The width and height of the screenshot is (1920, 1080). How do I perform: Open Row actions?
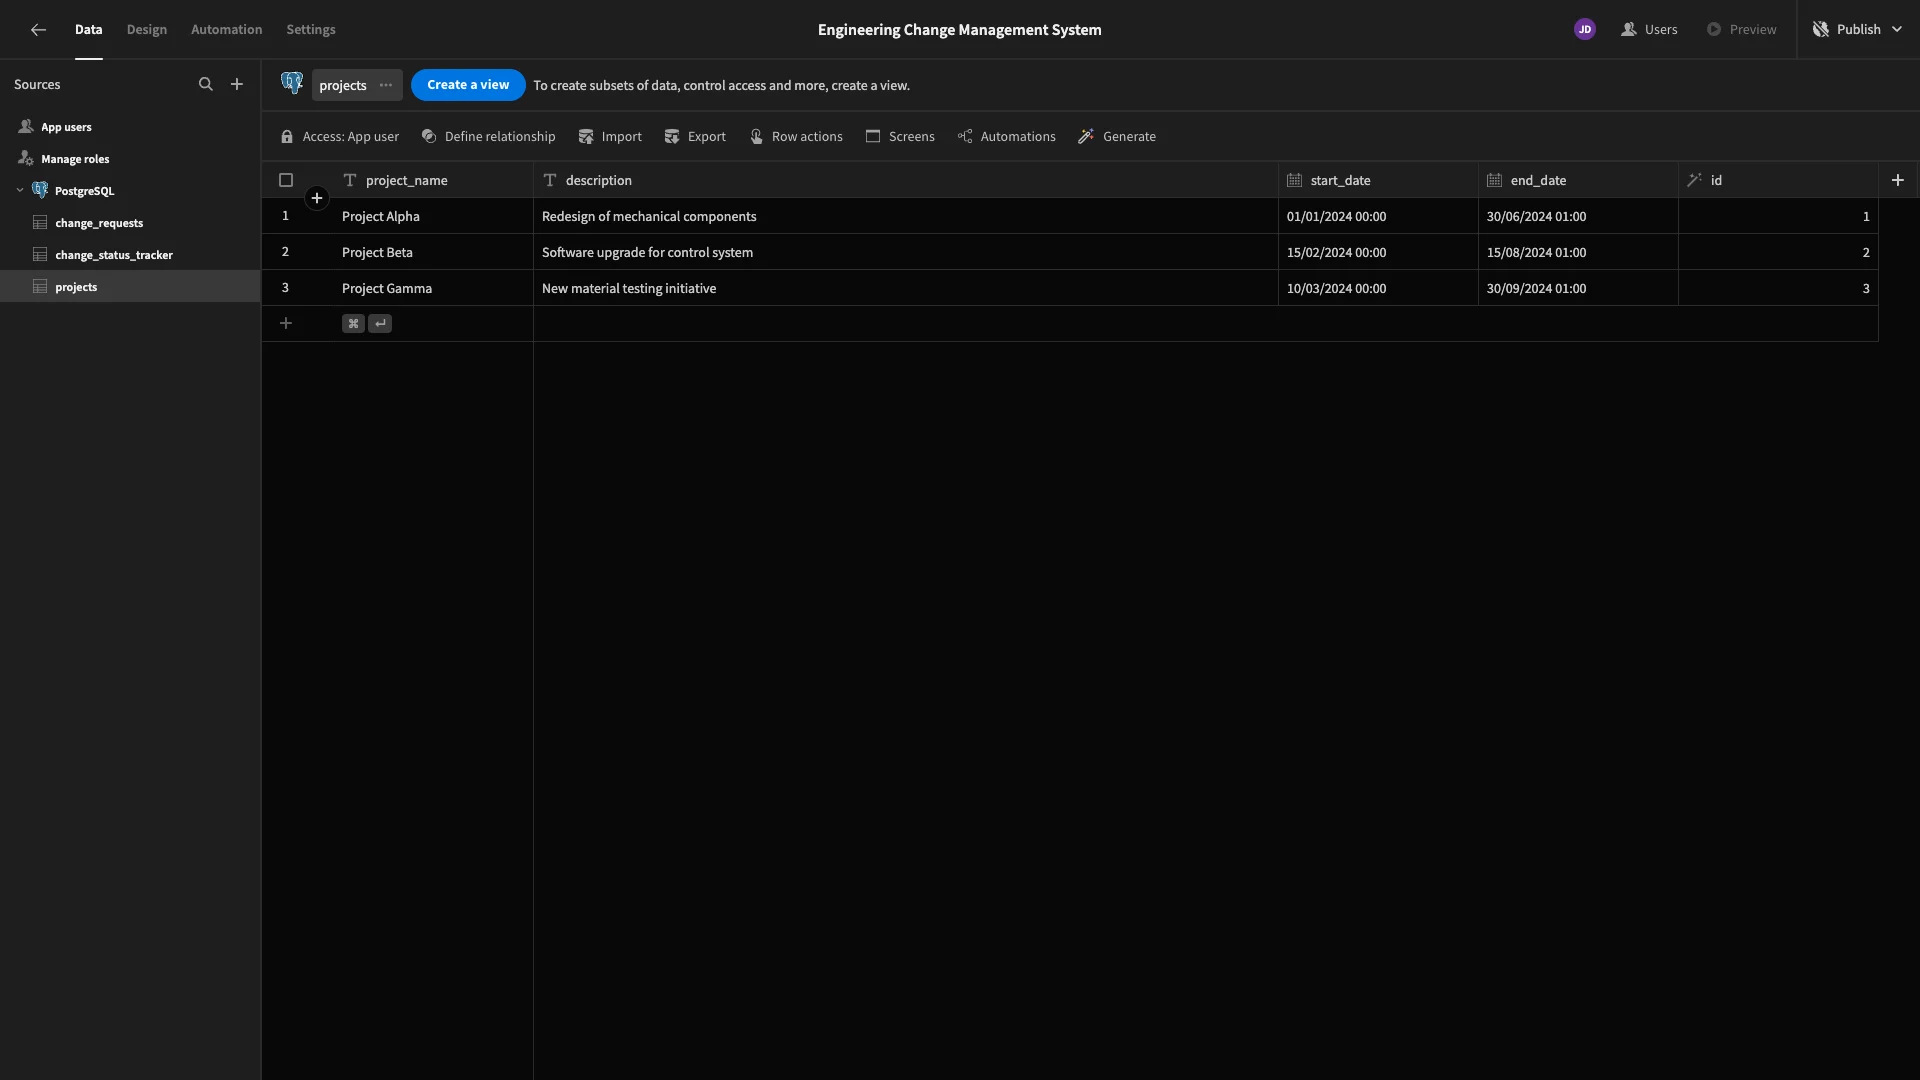(796, 137)
